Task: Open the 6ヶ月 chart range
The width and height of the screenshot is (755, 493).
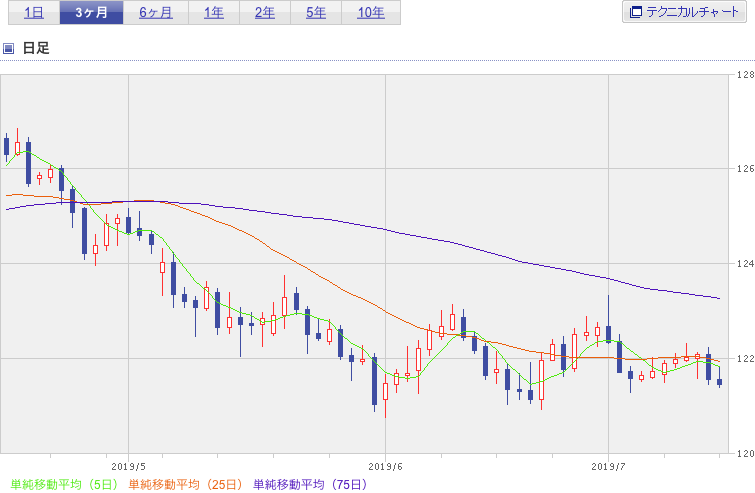Action: coord(156,13)
